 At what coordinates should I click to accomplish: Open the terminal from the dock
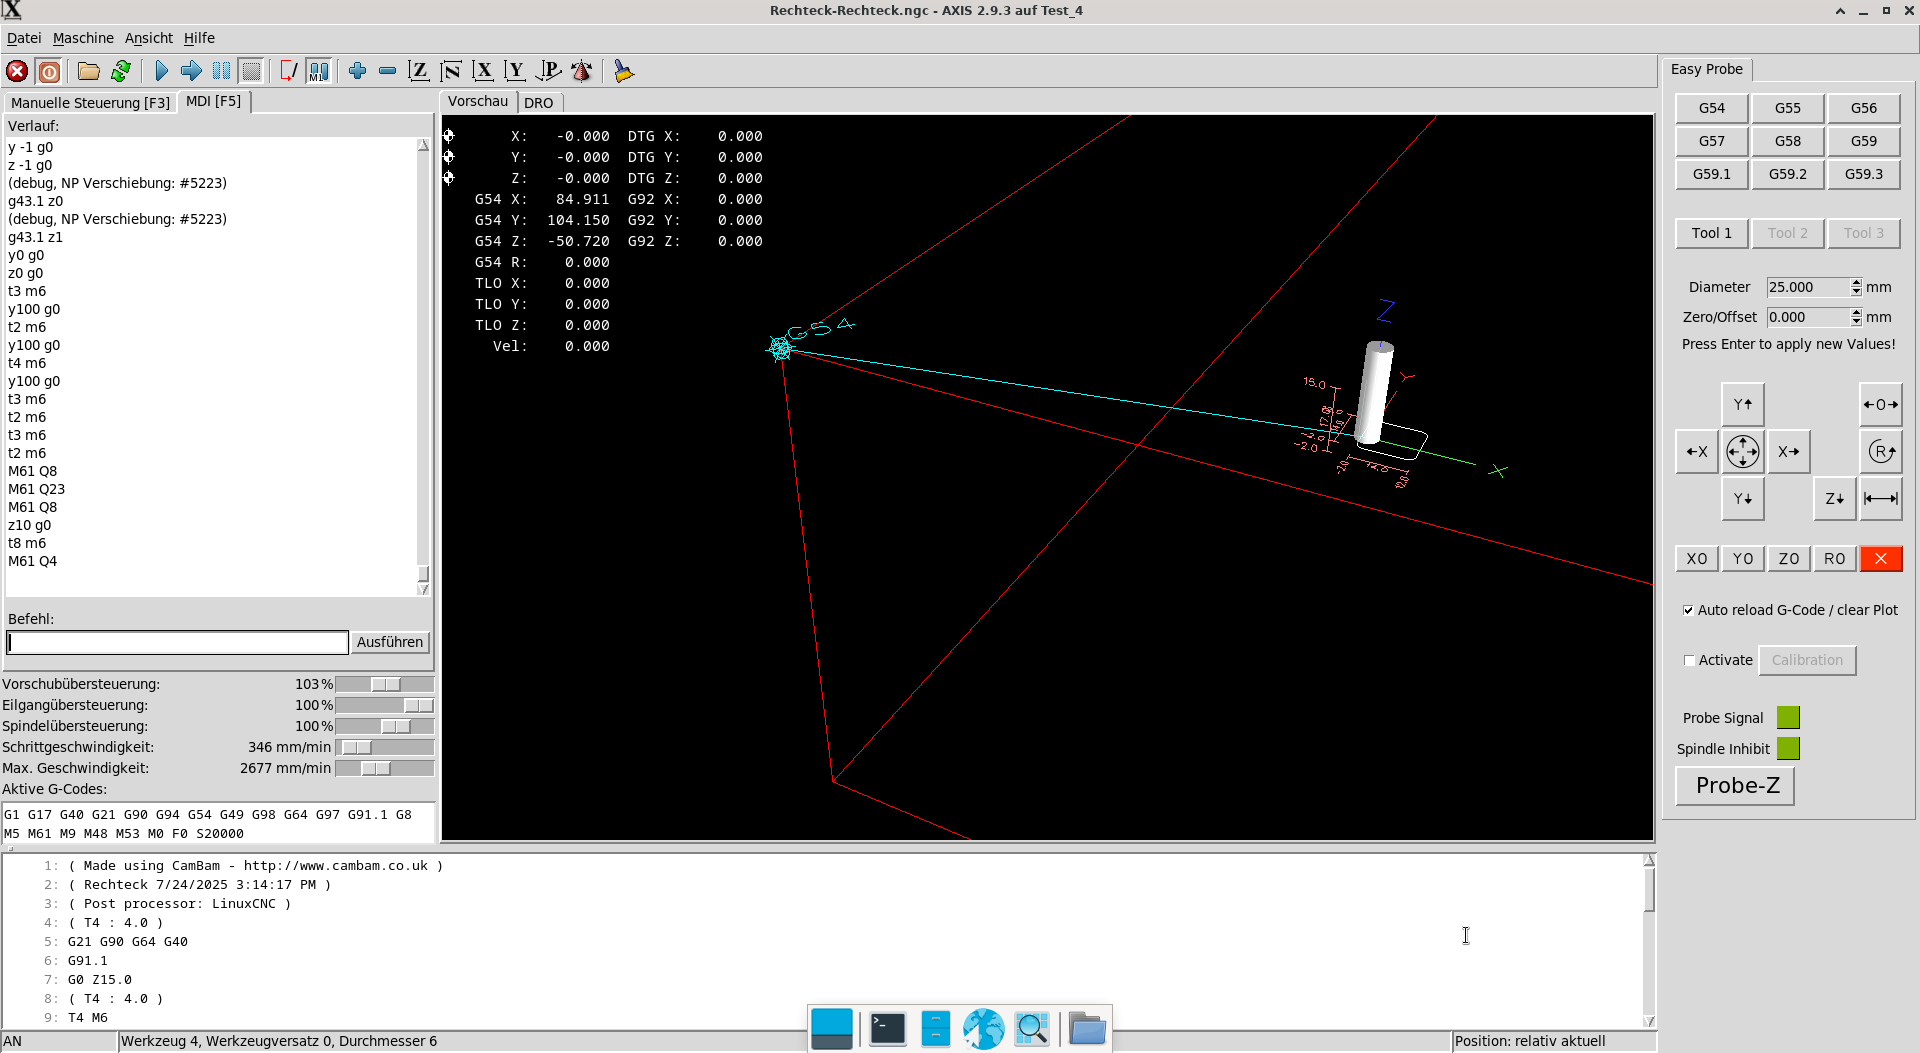887,1028
